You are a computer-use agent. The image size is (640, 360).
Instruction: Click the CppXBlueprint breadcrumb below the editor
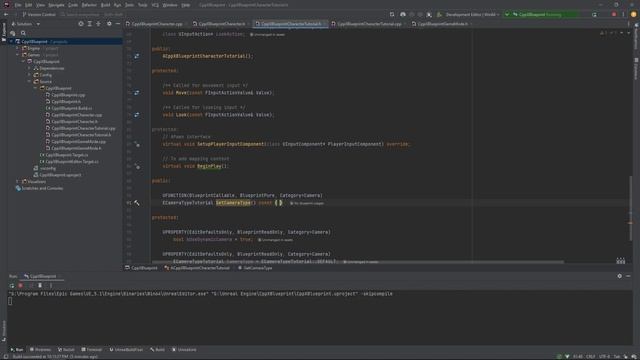tap(141, 268)
